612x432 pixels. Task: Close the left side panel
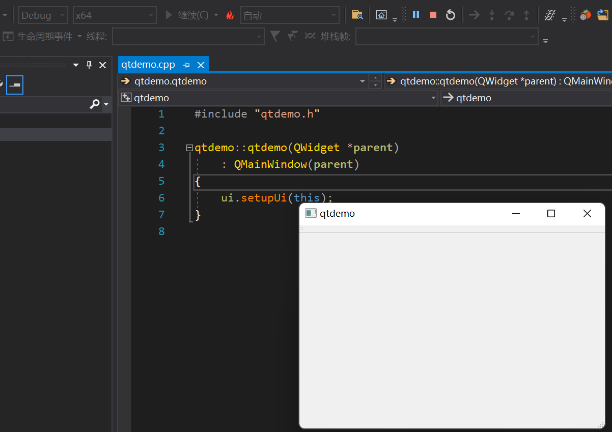coord(103,65)
